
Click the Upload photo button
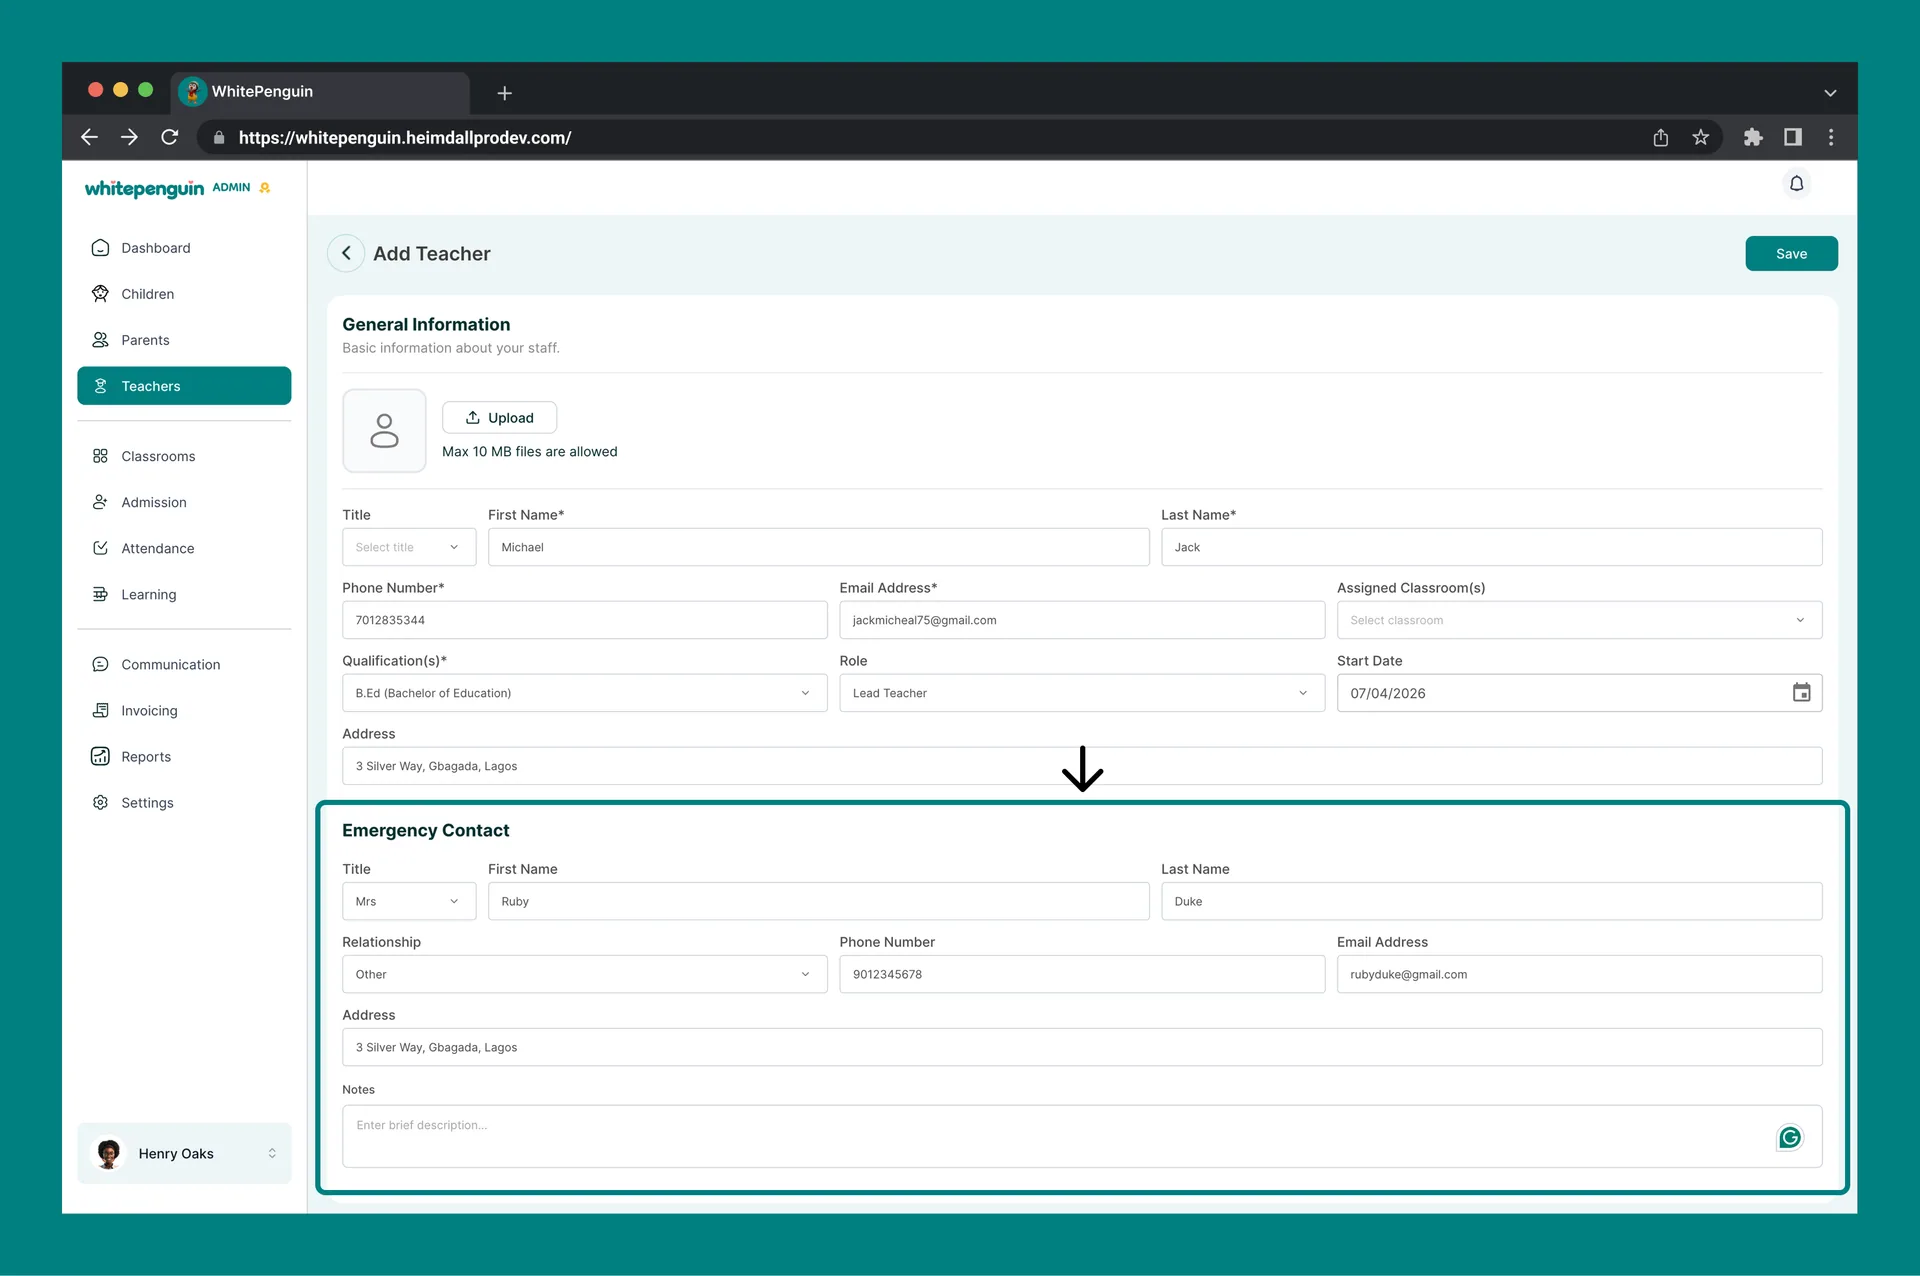pyautogui.click(x=499, y=418)
